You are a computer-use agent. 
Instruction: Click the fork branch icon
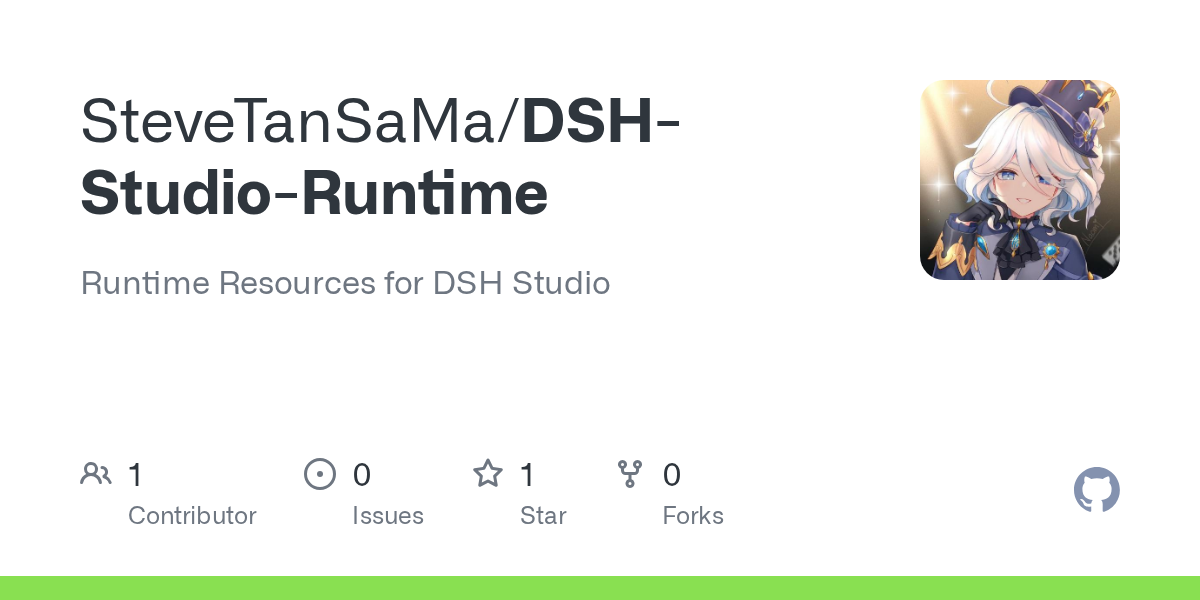(x=630, y=474)
